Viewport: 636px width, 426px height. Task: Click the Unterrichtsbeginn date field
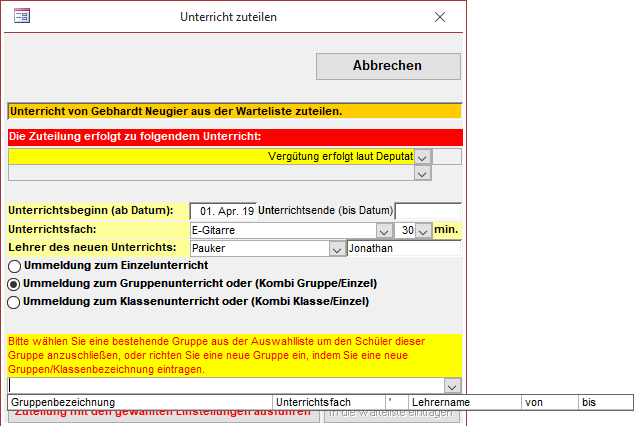tap(222, 211)
